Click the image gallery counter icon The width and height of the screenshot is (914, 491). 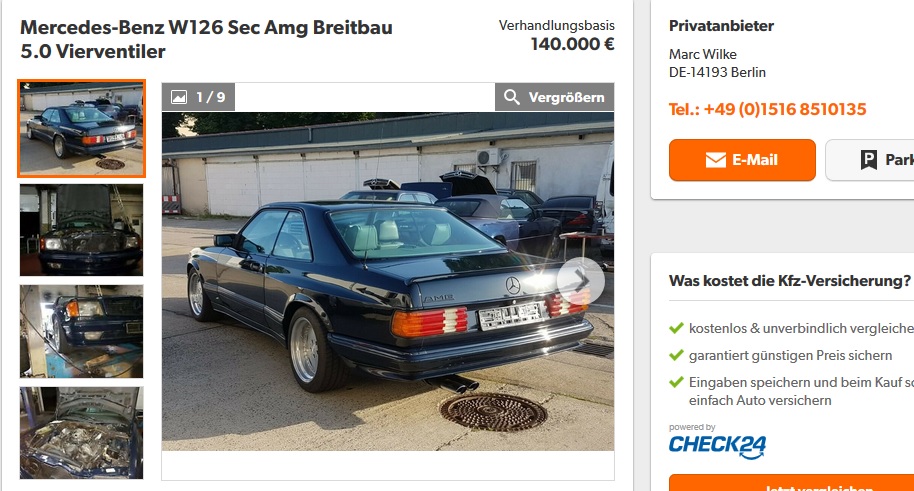coord(179,97)
